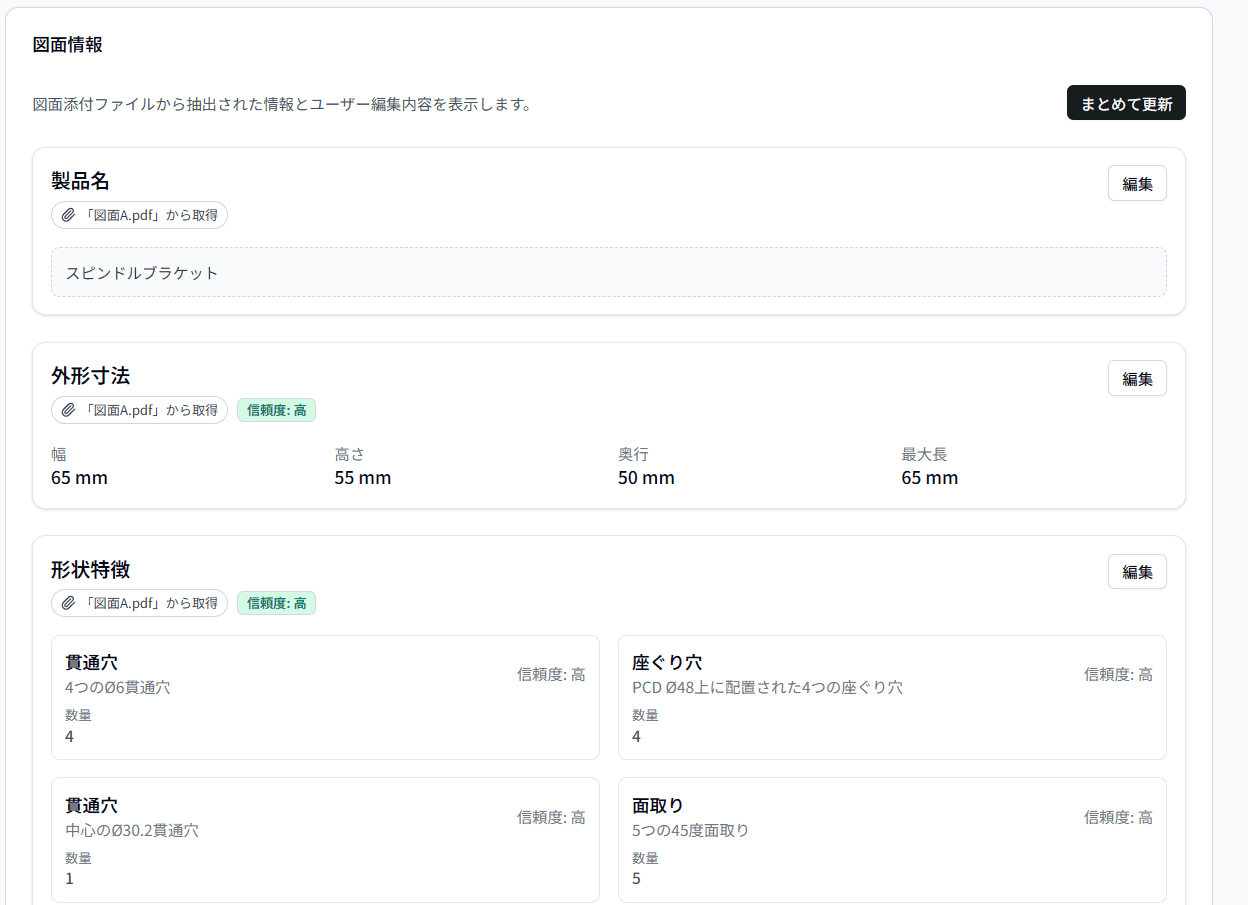The height and width of the screenshot is (905, 1248).
Task: Toggle the 信頼度: 高 badge in 外形寸法
Action: point(276,410)
